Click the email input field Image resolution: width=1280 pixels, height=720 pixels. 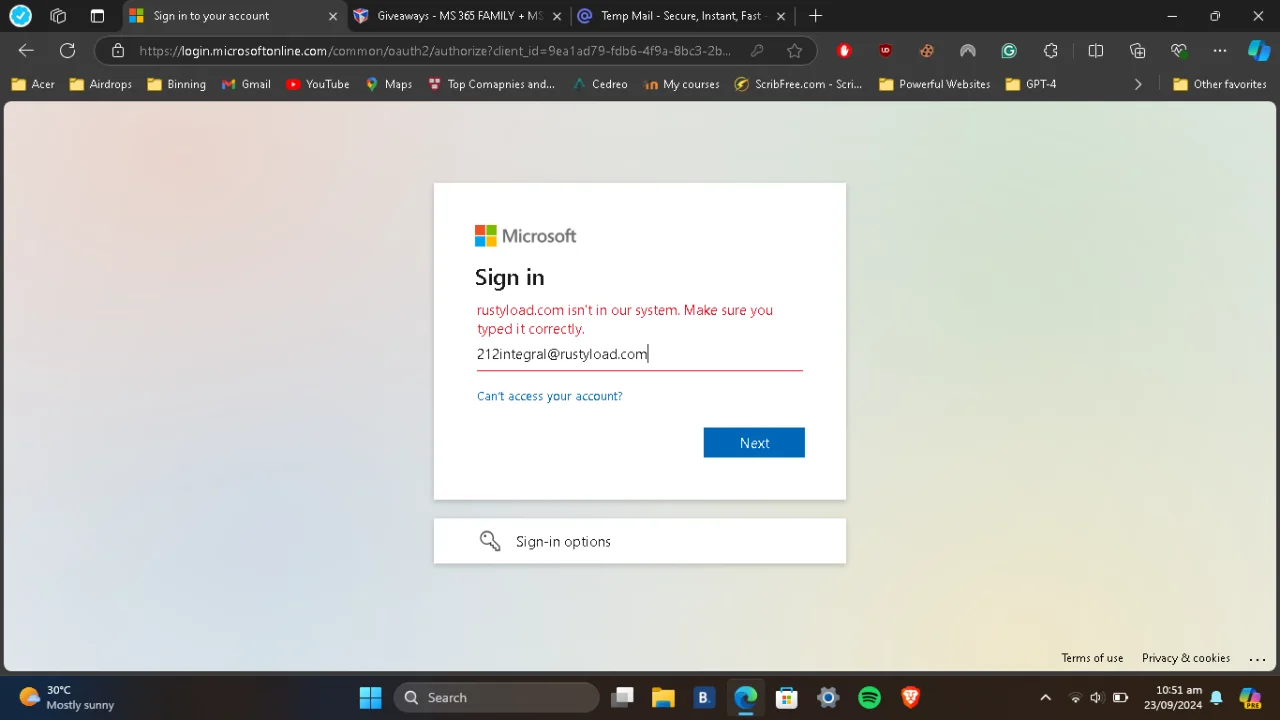(639, 354)
